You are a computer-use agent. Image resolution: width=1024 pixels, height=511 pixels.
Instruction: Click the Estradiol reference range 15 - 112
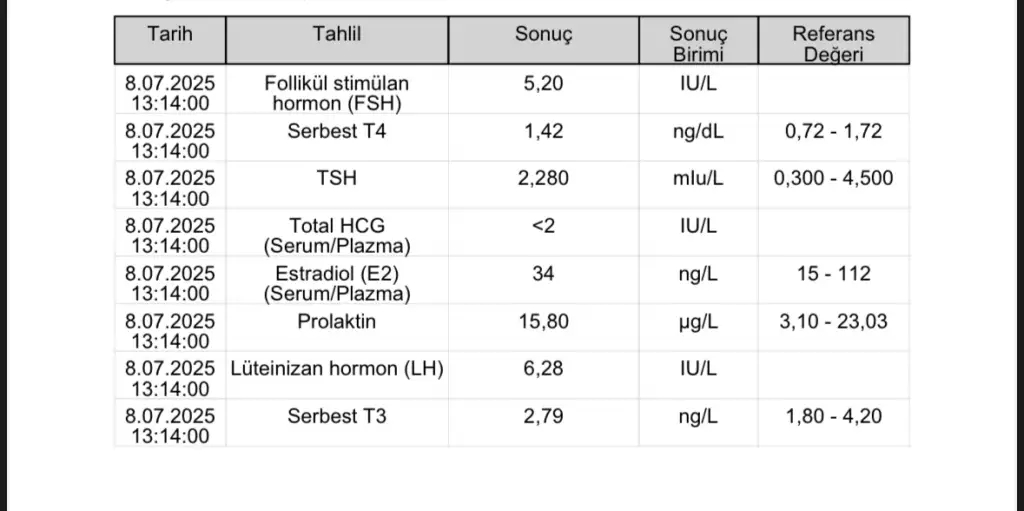(834, 274)
